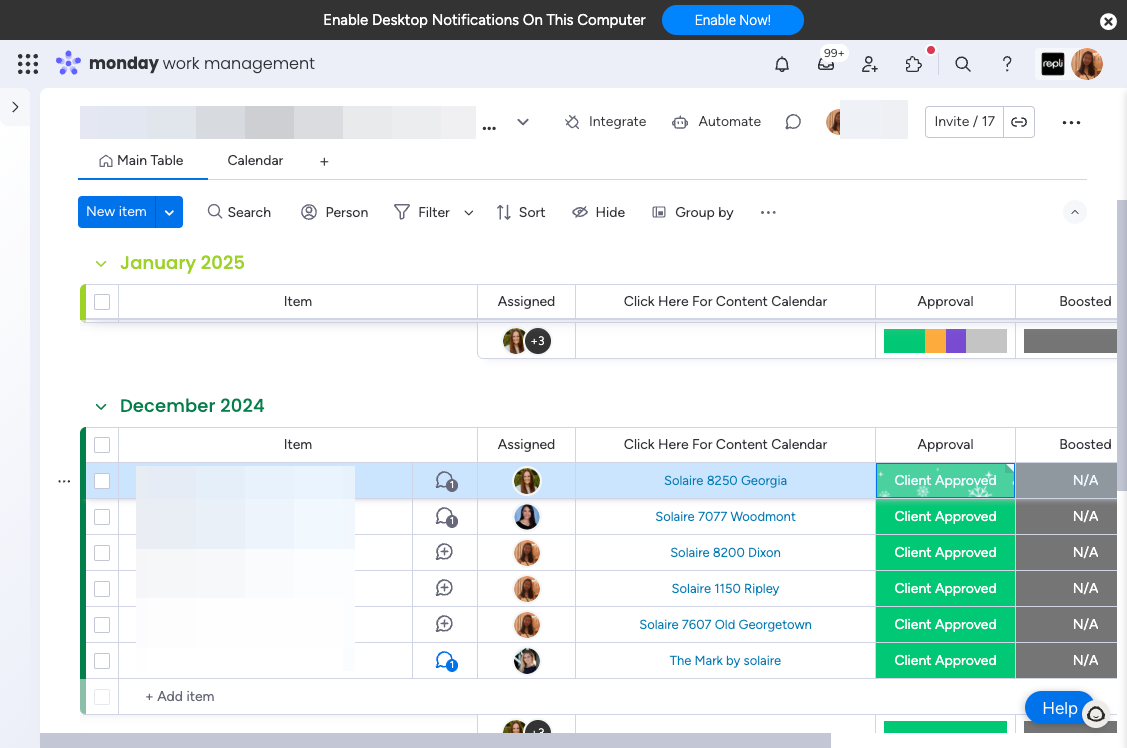Collapse the January 2025 group
The width and height of the screenshot is (1127, 748).
pyautogui.click(x=101, y=264)
